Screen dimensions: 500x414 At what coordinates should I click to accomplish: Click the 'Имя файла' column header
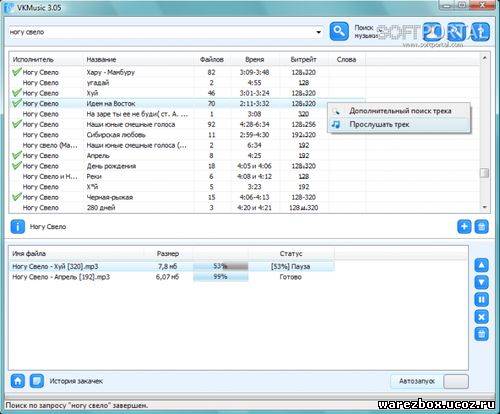(29, 253)
